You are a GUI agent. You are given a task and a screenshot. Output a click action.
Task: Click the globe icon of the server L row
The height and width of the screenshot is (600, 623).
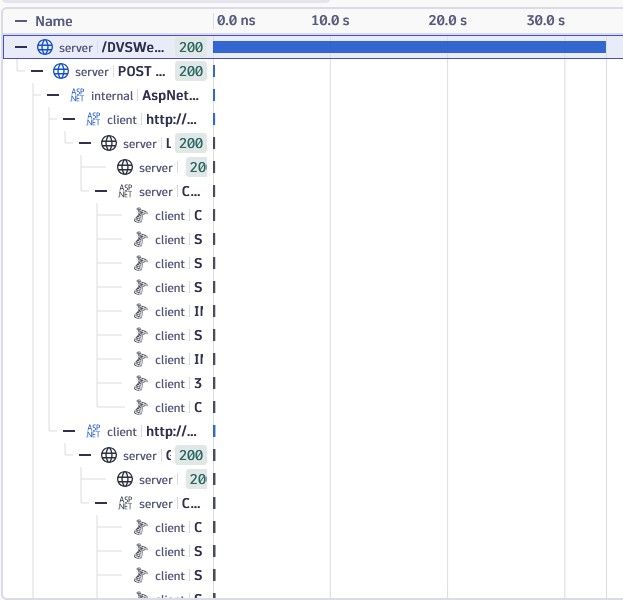coord(109,143)
